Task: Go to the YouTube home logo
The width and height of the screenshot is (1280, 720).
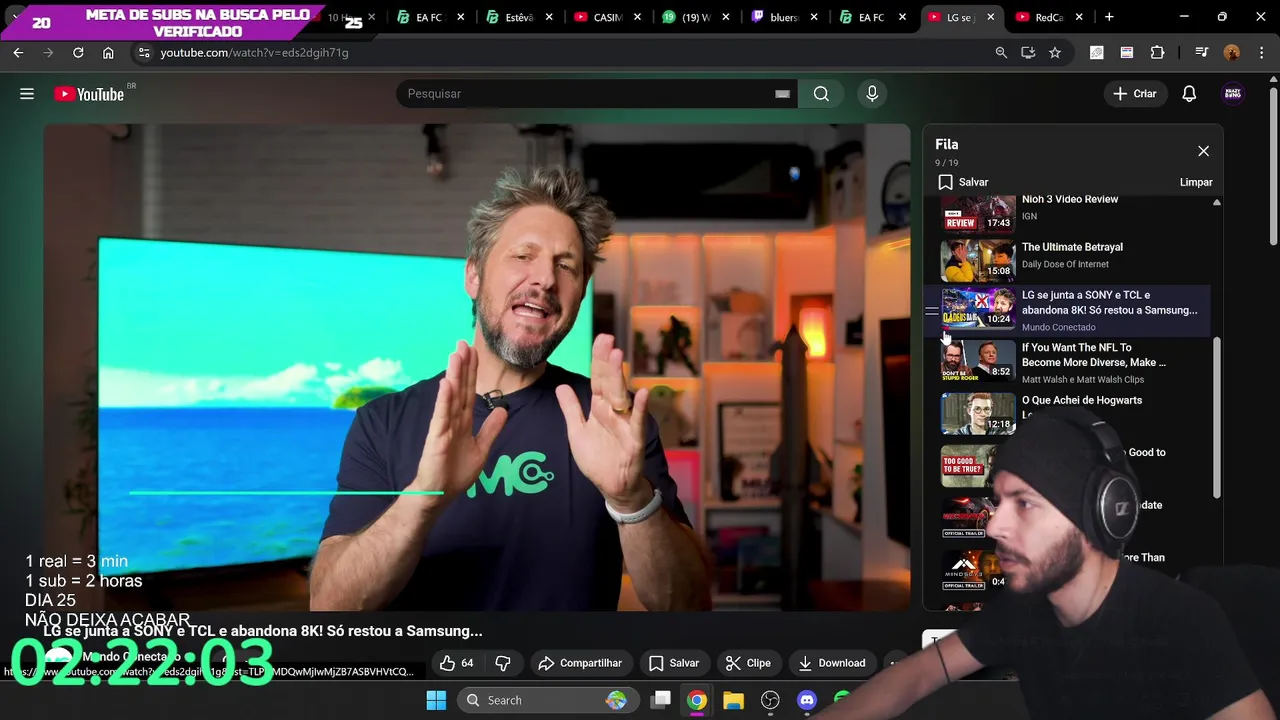Action: (89, 94)
